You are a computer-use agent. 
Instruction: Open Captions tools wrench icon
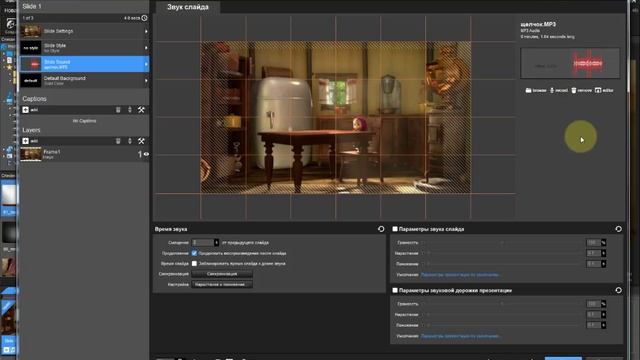pos(141,110)
